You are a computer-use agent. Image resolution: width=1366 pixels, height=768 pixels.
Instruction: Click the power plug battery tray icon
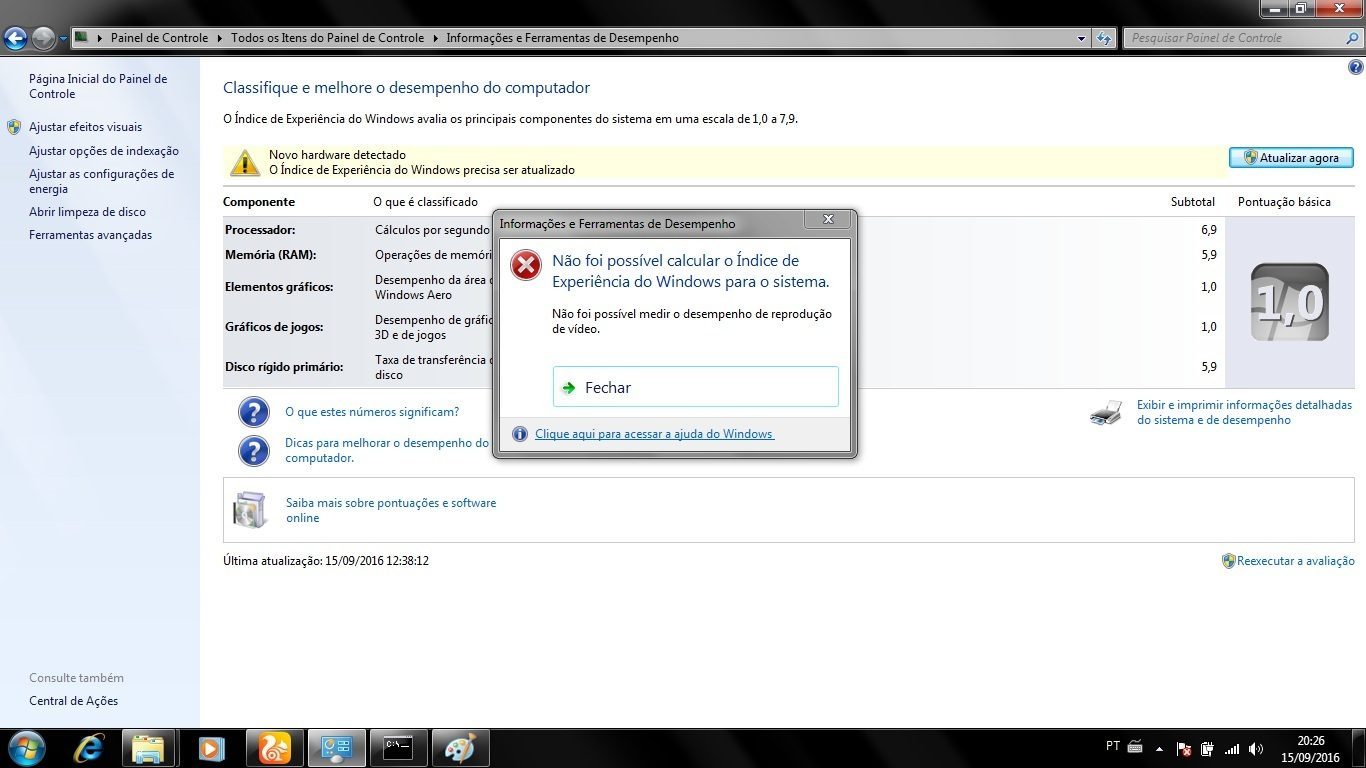tap(1208, 749)
